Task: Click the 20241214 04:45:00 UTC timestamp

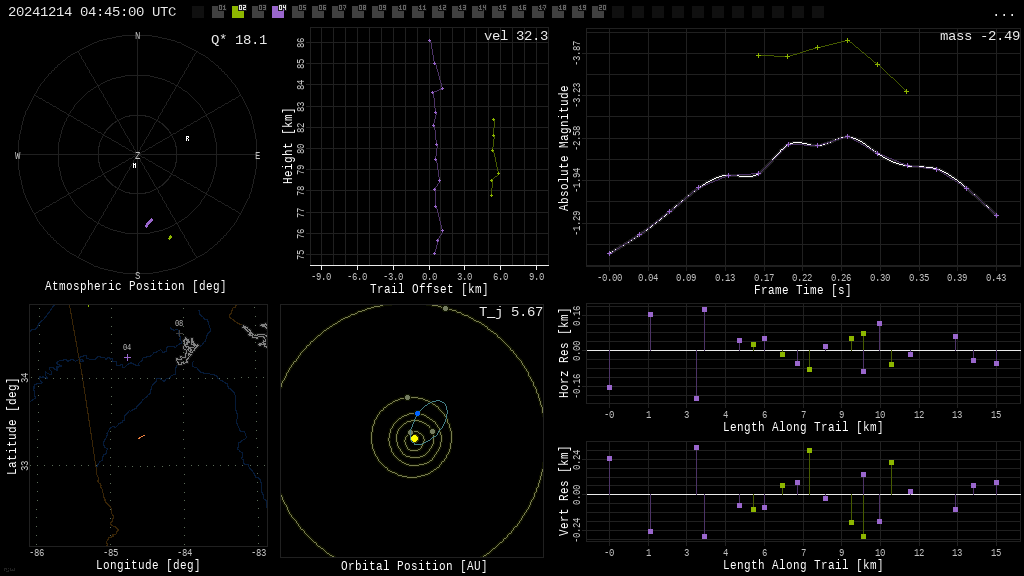Action: pyautogui.click(x=92, y=12)
